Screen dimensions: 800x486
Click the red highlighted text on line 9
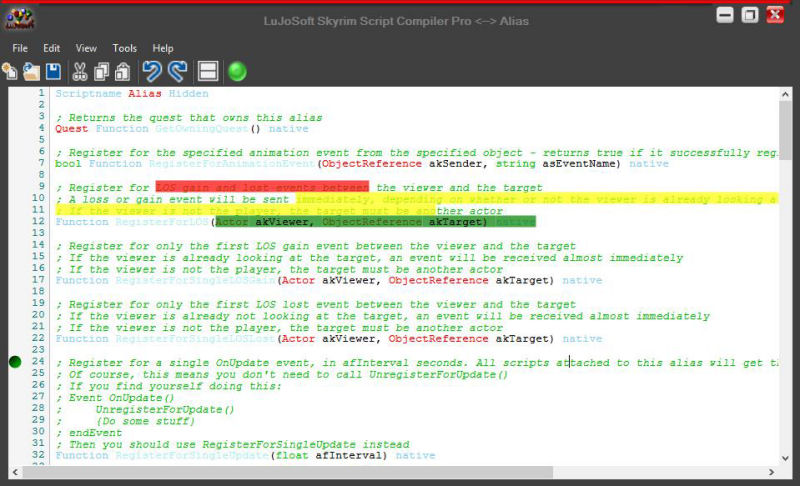262,187
